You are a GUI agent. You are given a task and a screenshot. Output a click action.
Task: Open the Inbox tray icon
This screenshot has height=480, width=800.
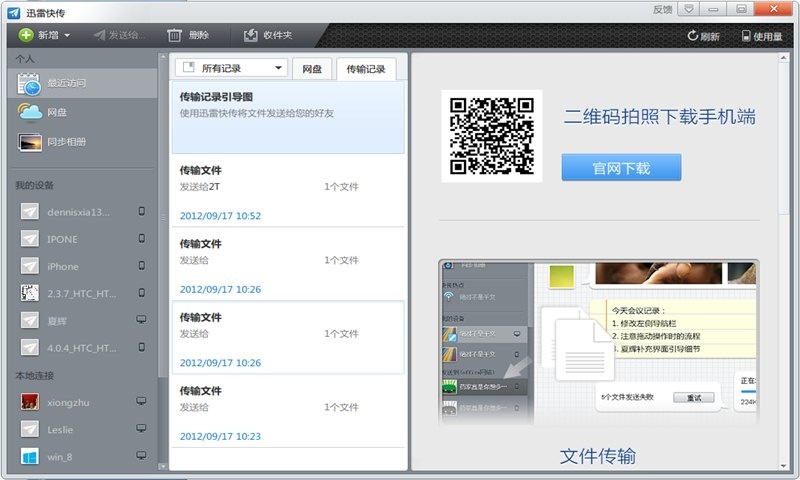pos(251,35)
